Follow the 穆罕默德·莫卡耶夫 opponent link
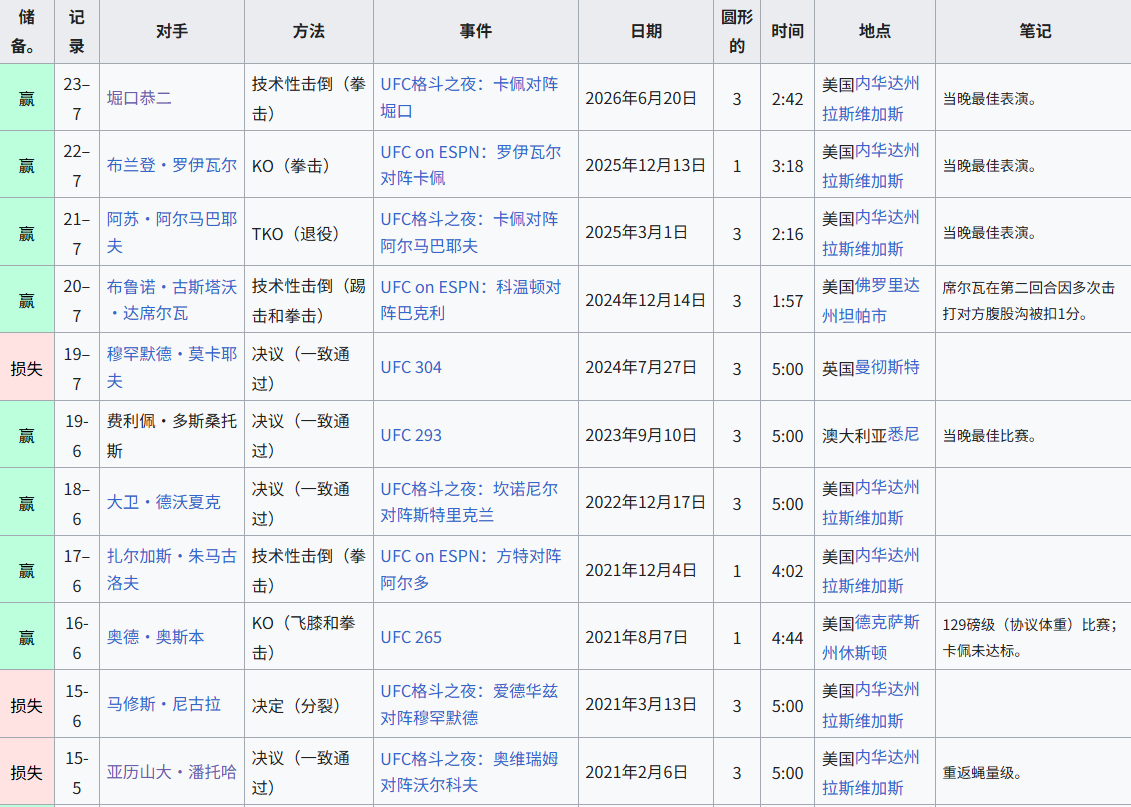 click(172, 367)
